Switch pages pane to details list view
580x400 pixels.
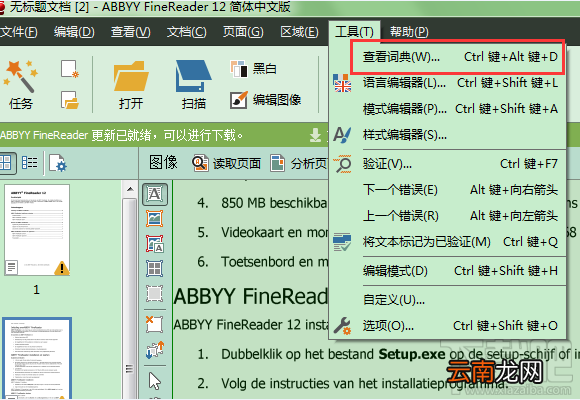pos(30,163)
